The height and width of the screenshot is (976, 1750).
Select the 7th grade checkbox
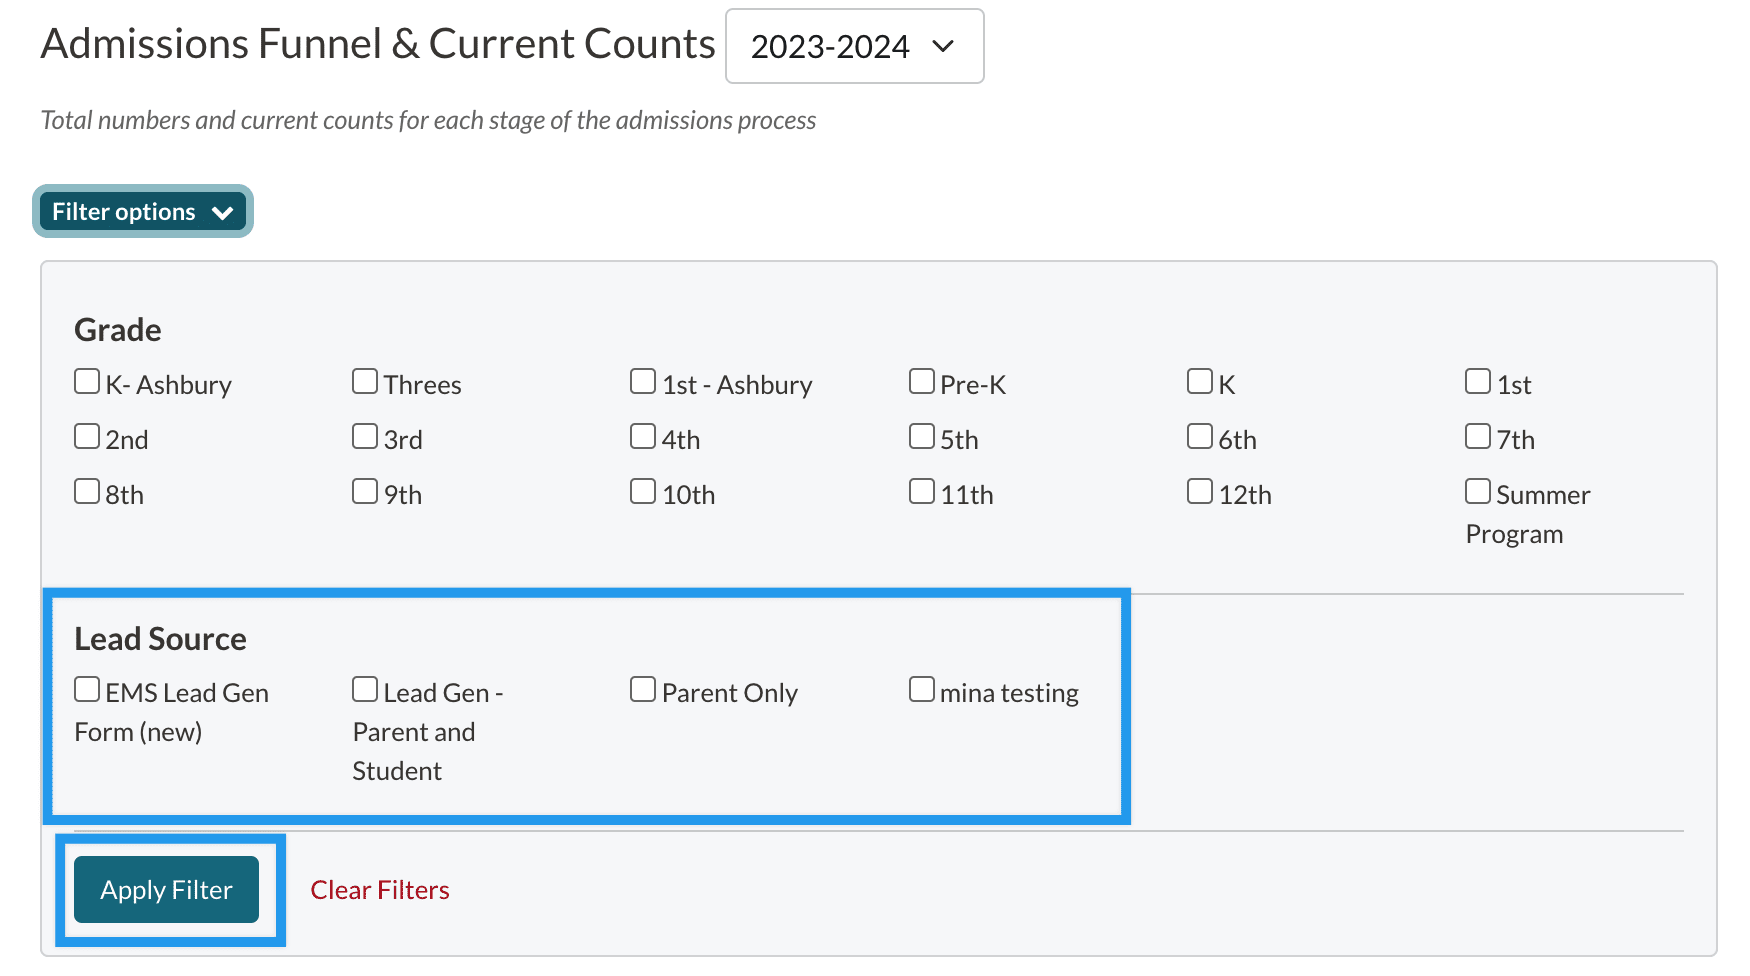point(1477,437)
